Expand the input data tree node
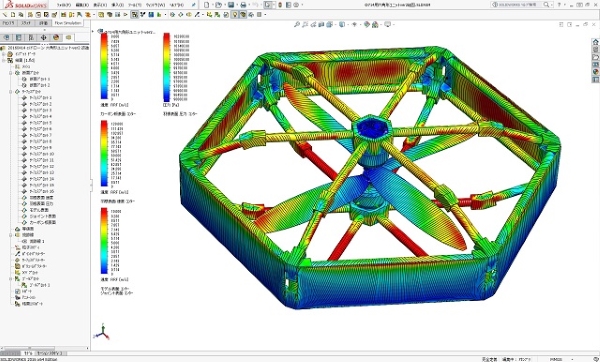Screen dimensions: 600x362 coord(4,54)
